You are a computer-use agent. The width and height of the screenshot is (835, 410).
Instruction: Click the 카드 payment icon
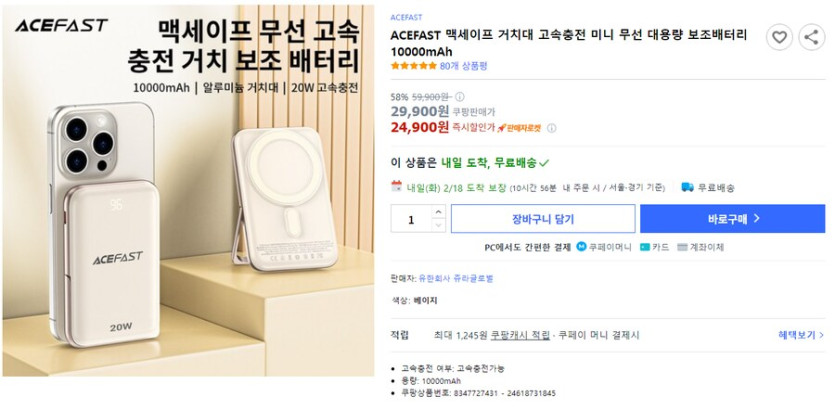coord(645,246)
